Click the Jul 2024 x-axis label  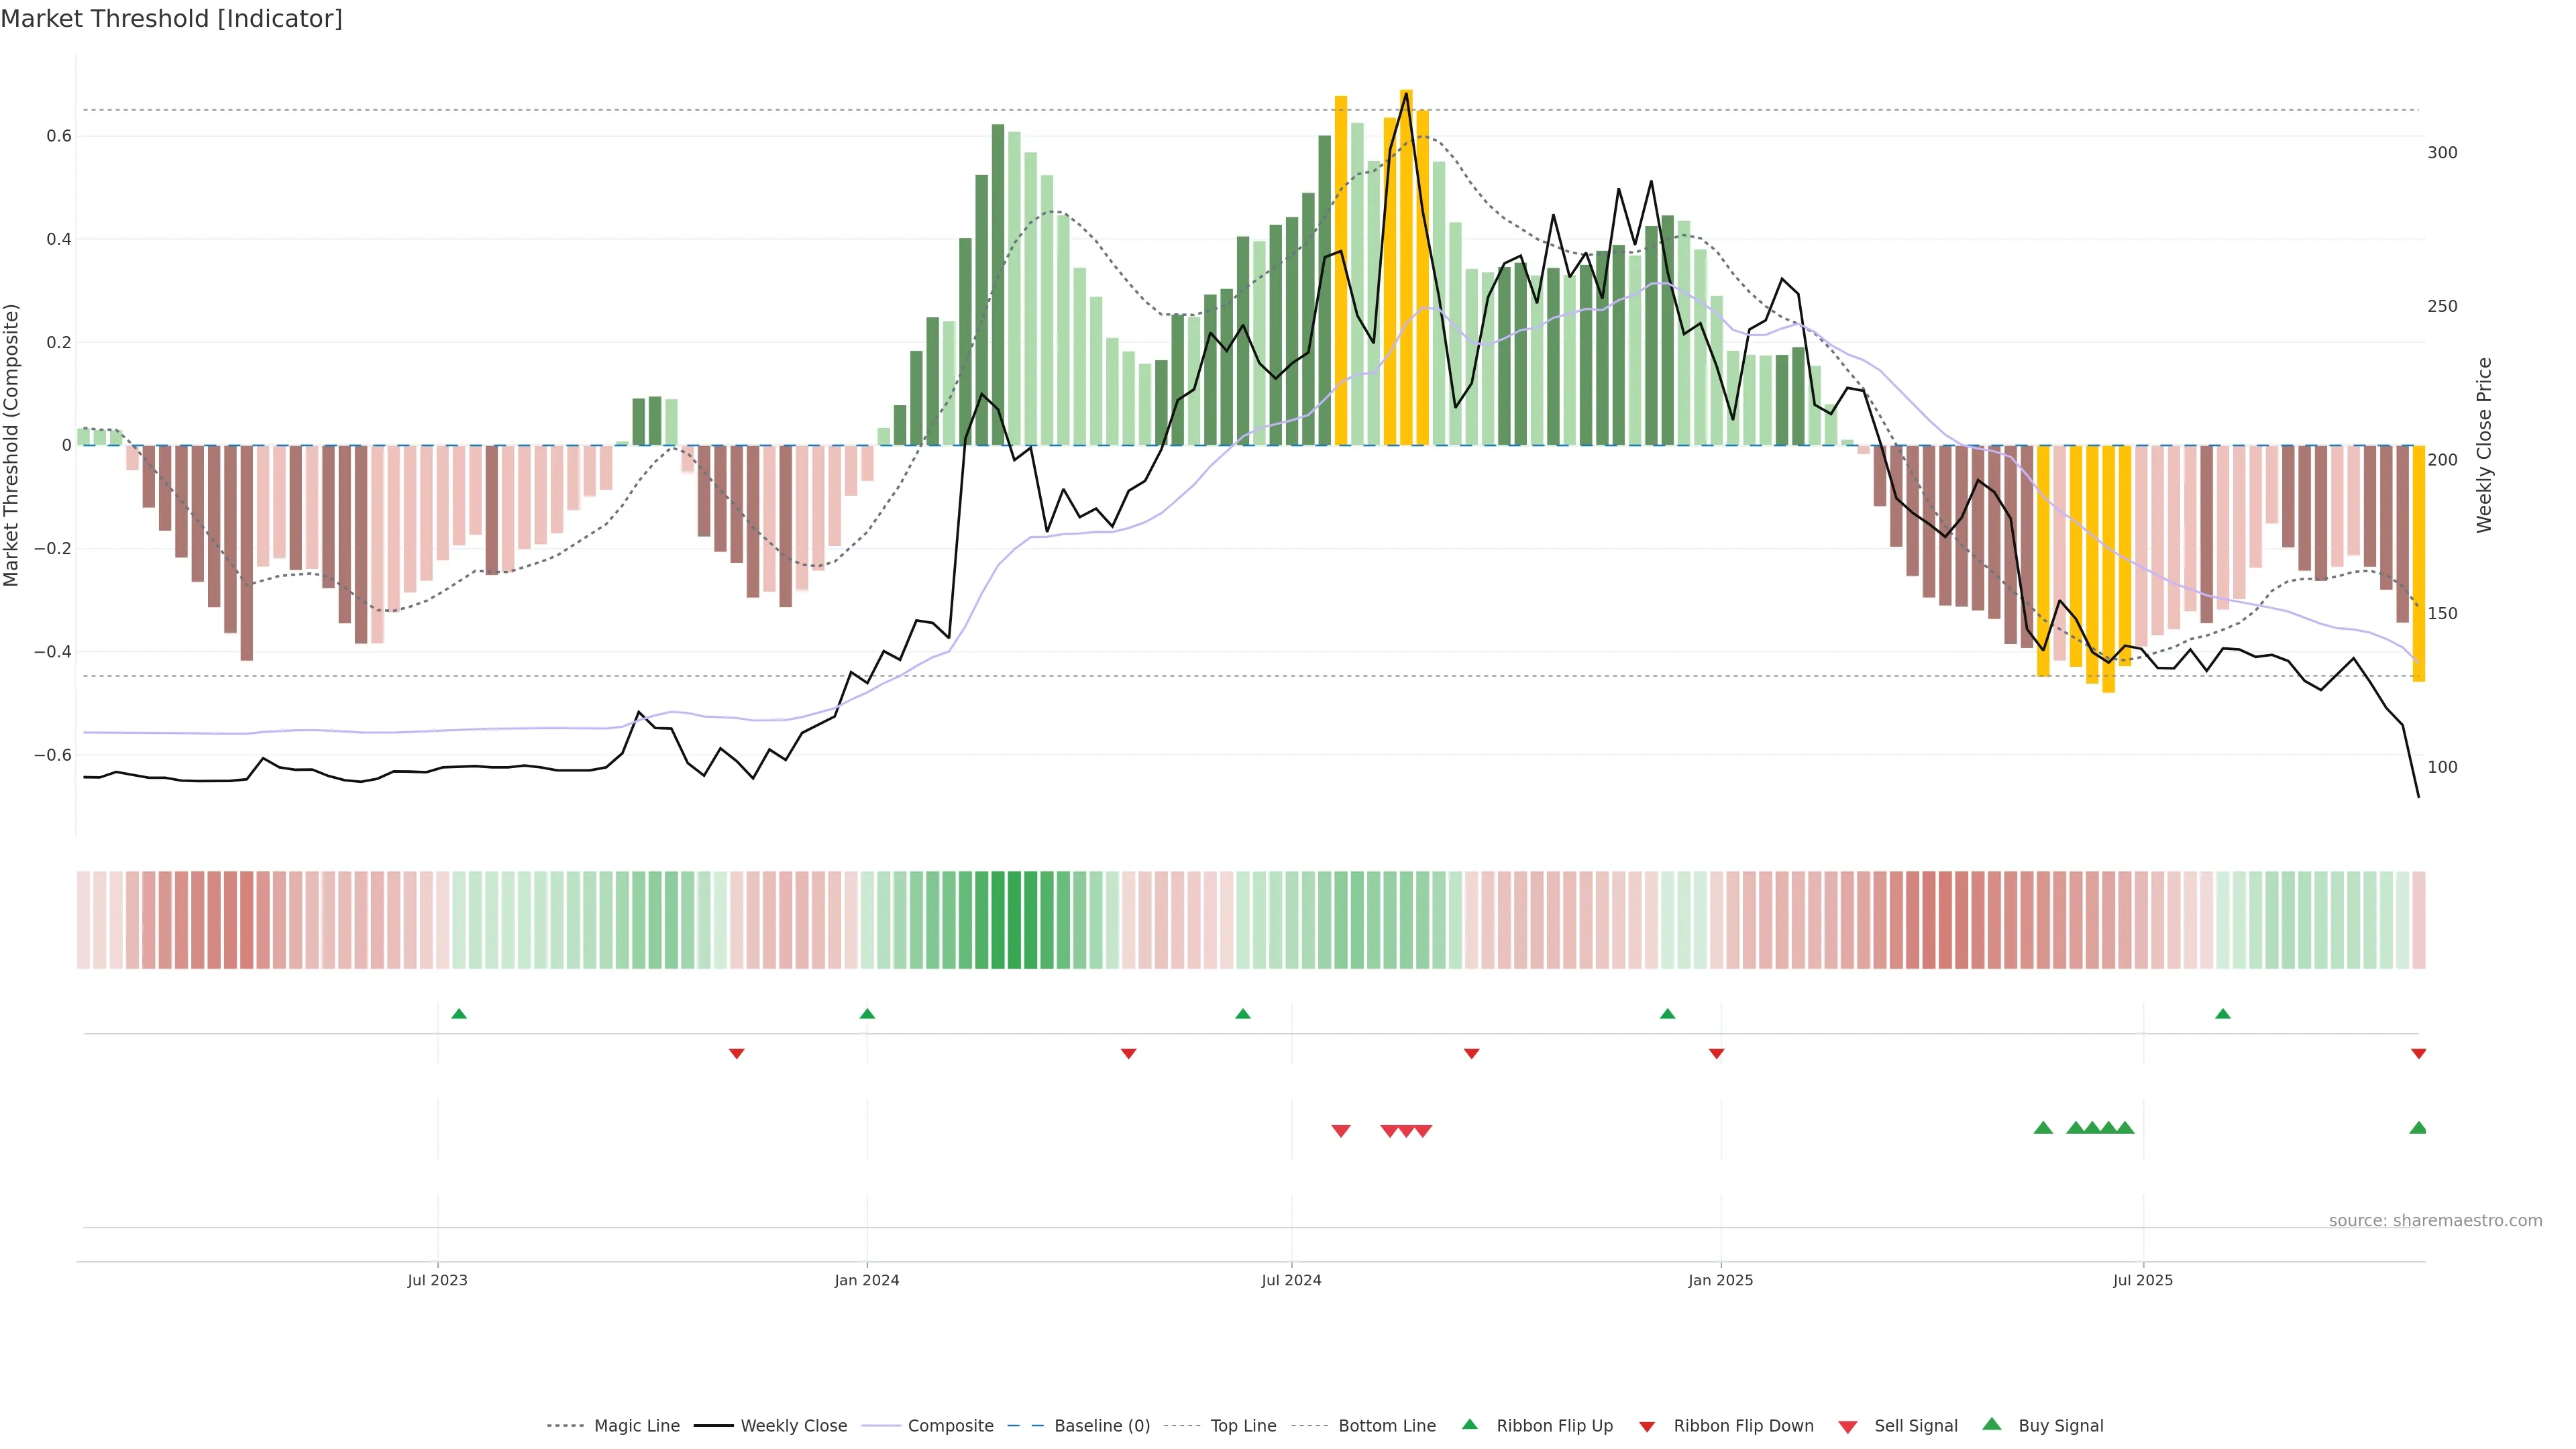click(1291, 1280)
